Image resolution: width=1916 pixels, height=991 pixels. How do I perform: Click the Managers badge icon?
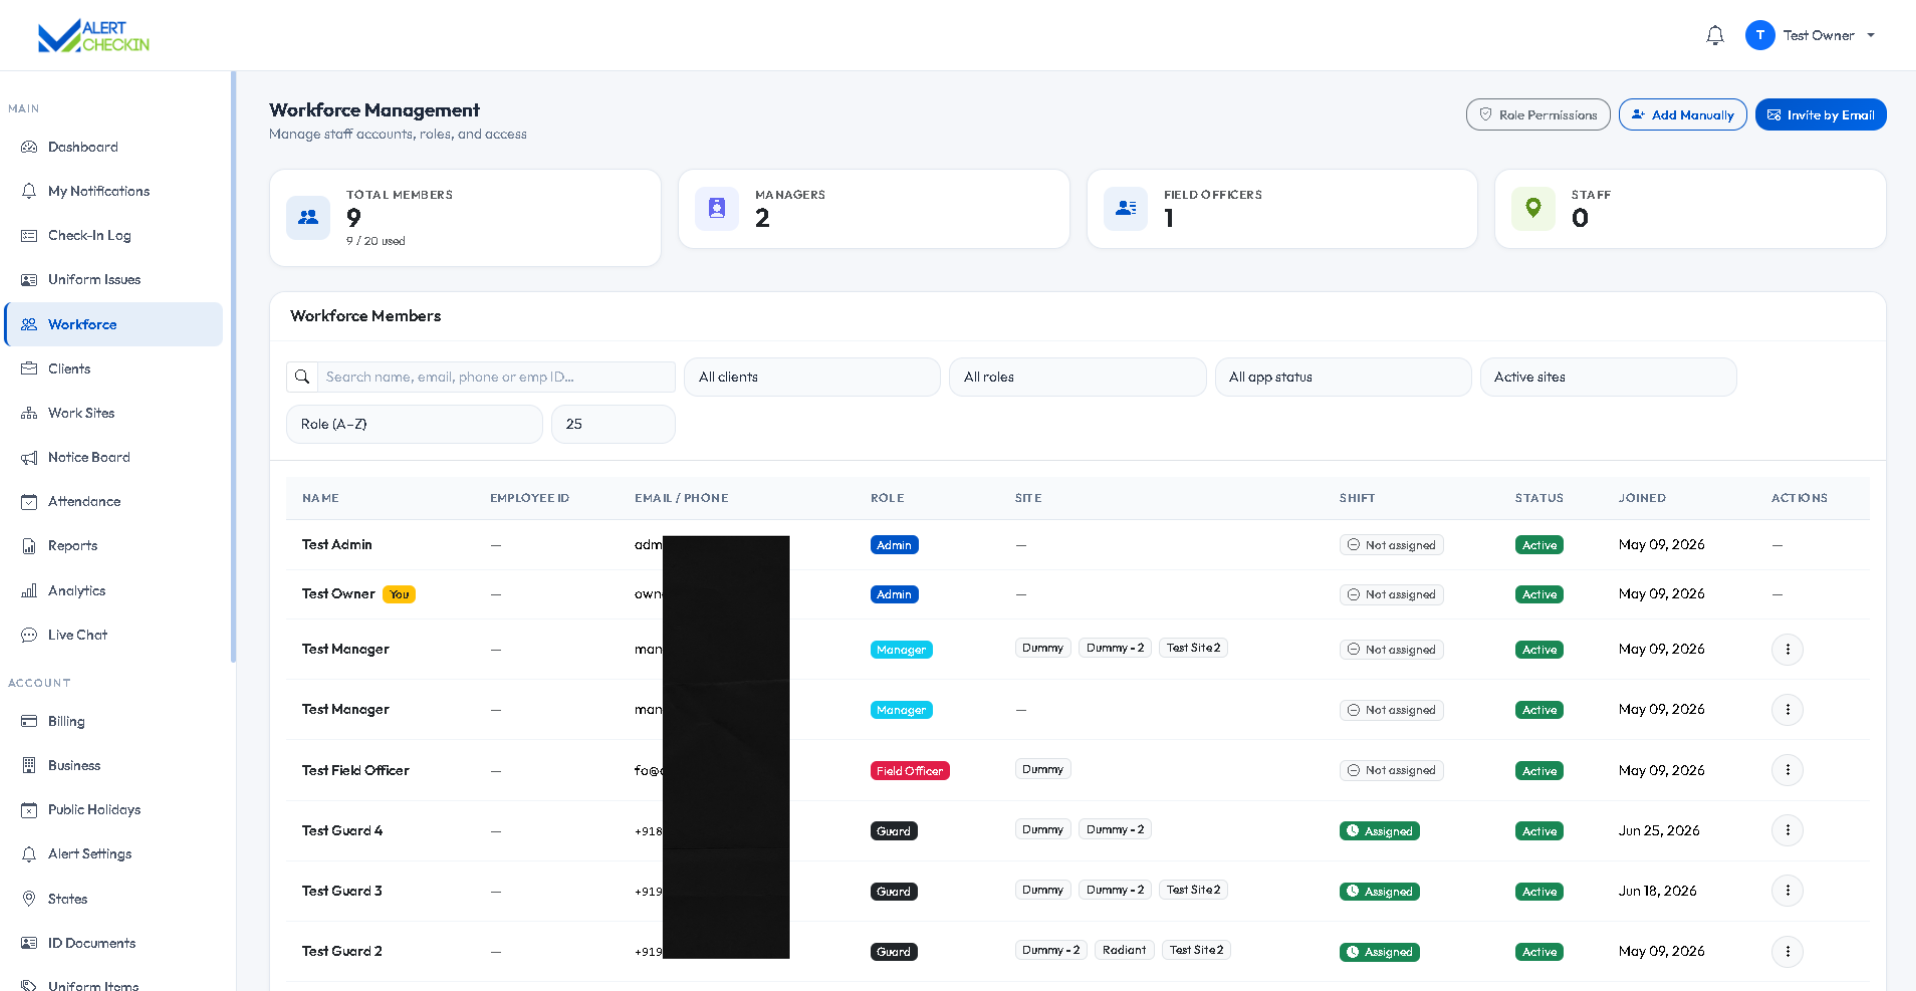(717, 208)
